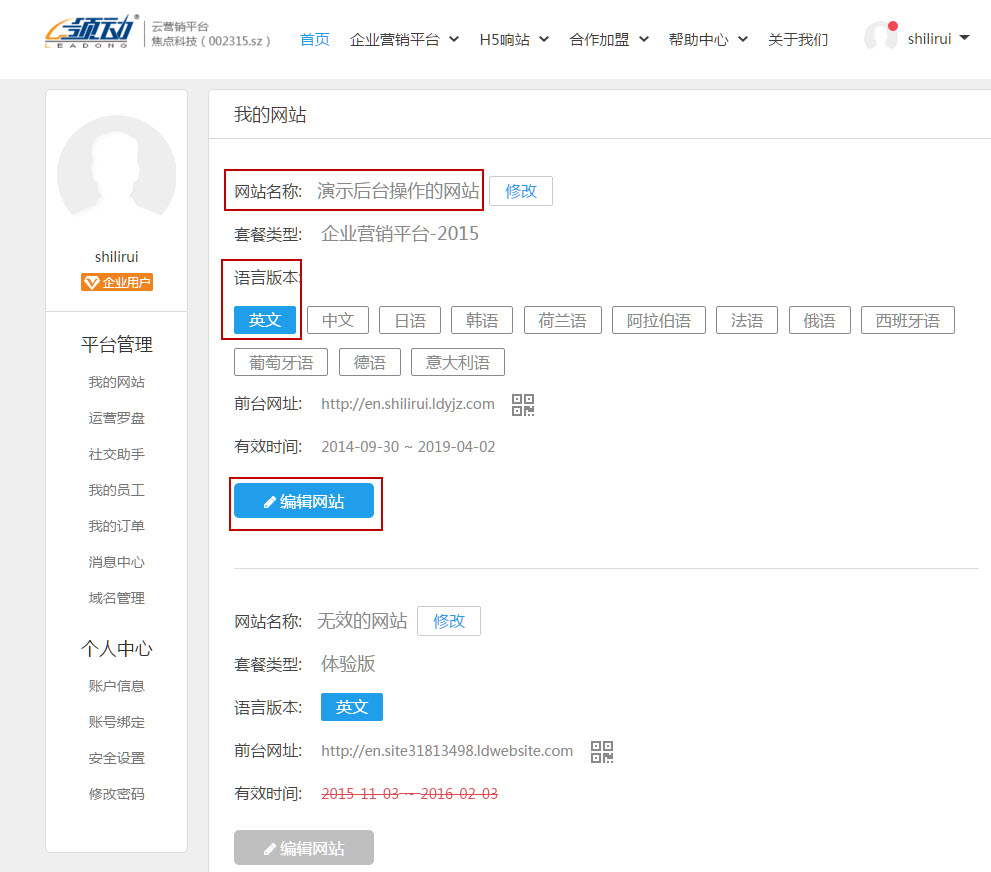
Task: Select the 日语 language version
Action: (409, 320)
